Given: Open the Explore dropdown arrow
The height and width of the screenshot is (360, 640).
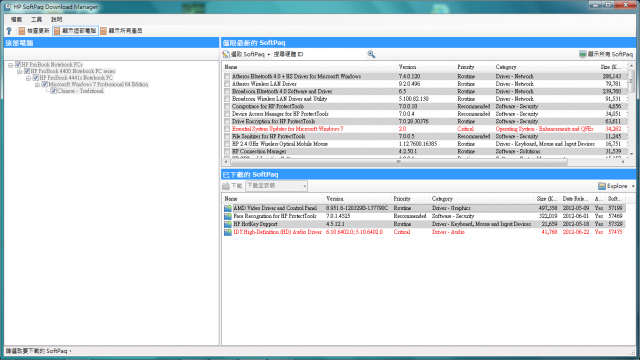Looking at the screenshot, I should [633, 186].
